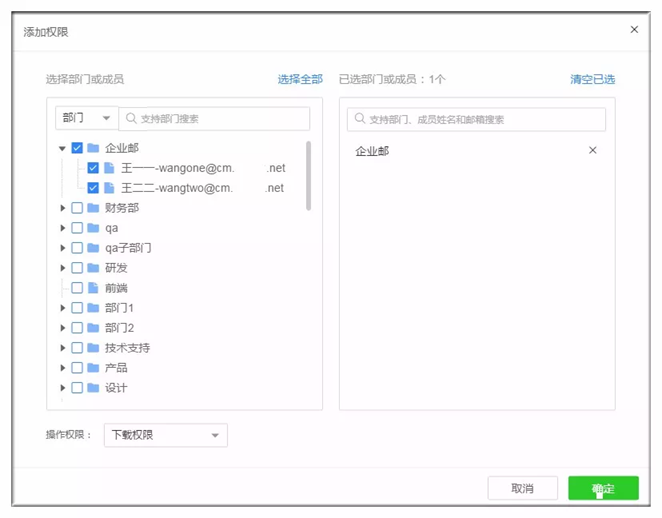Click the department list vertical scrollbar
Image resolution: width=662 pixels, height=518 pixels.
[308, 175]
